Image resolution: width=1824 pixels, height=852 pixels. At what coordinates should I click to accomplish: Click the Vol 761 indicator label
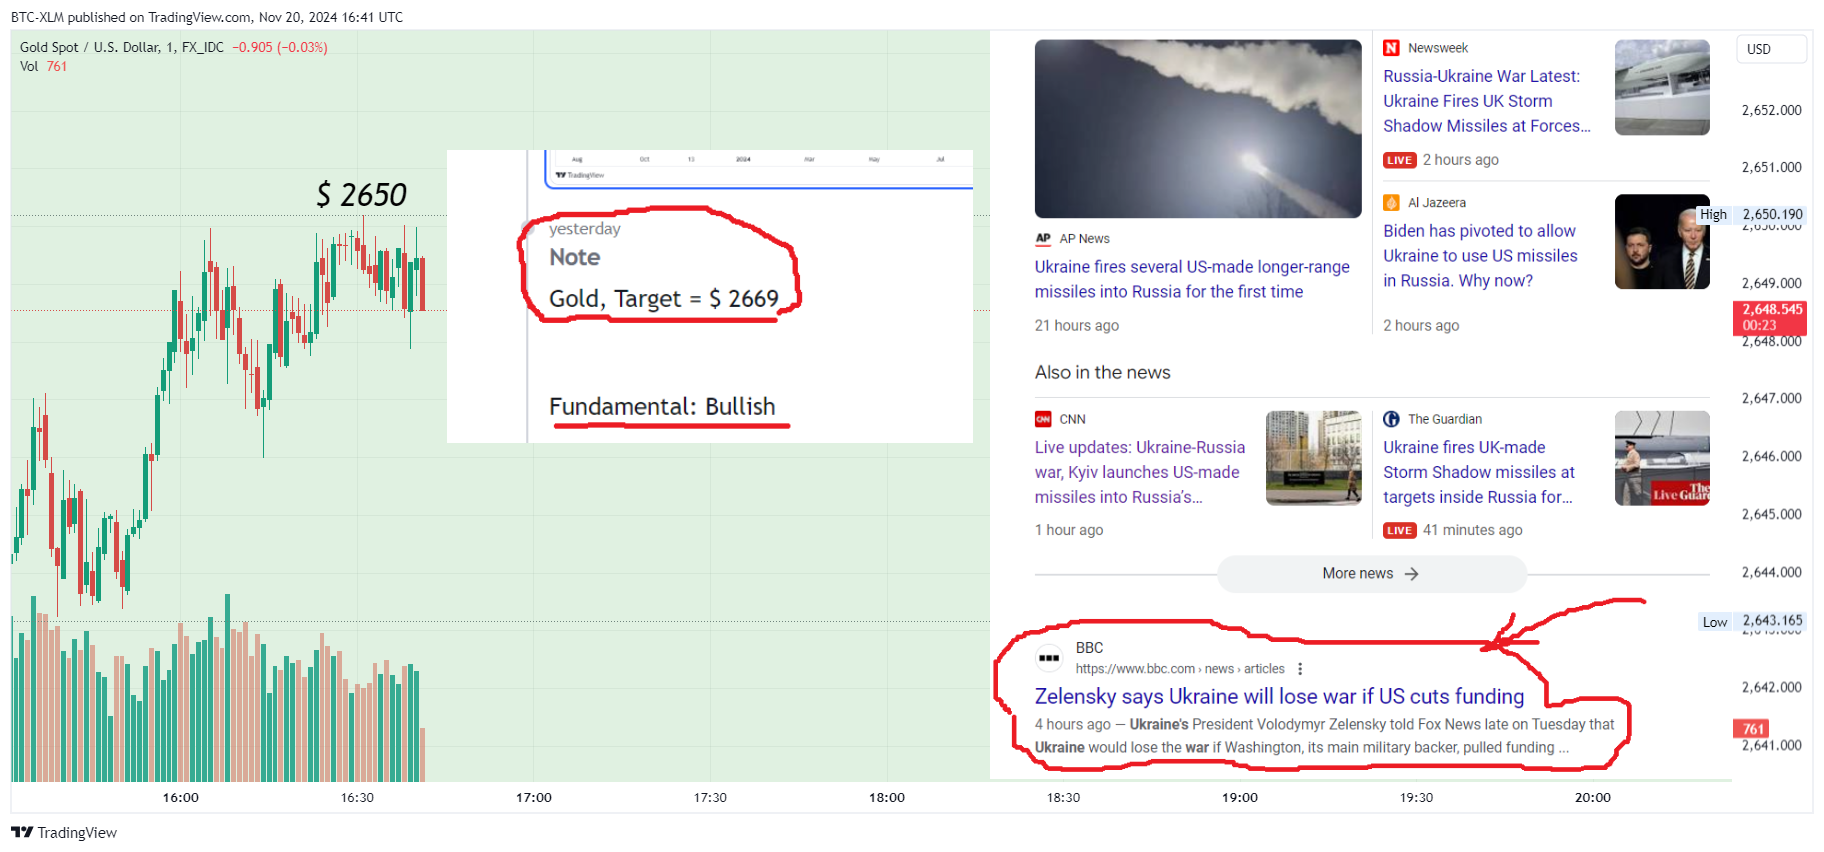point(43,66)
